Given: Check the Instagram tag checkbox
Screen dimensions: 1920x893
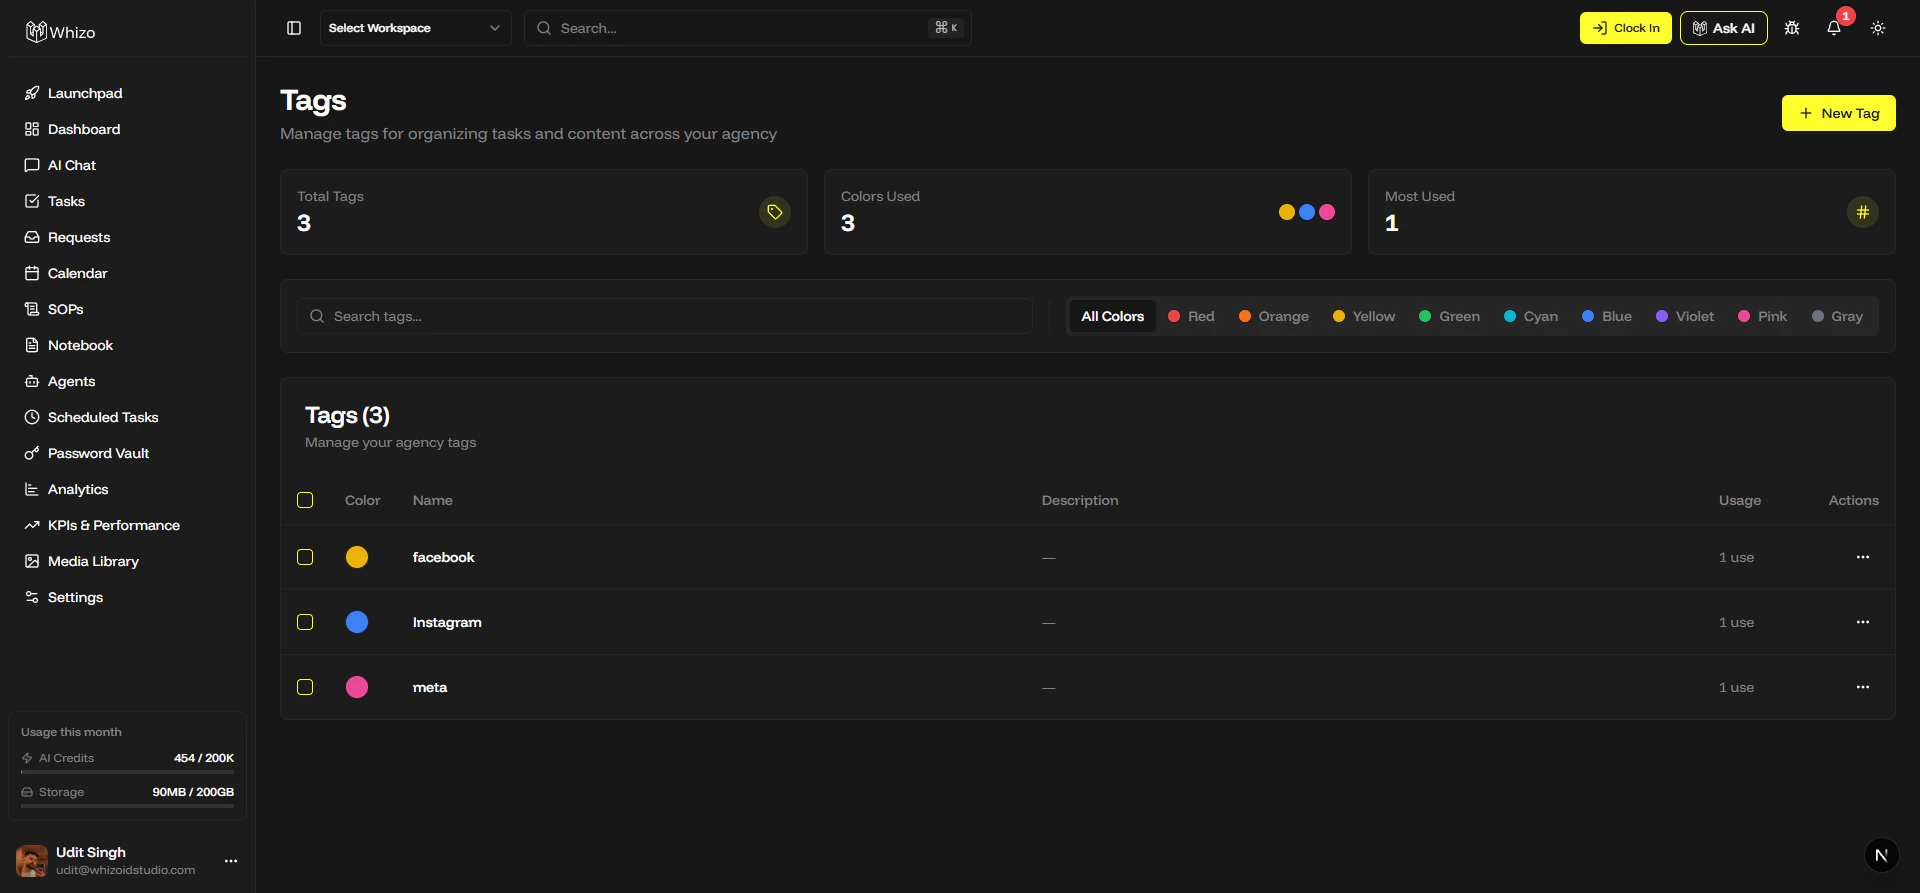Looking at the screenshot, I should coord(305,622).
